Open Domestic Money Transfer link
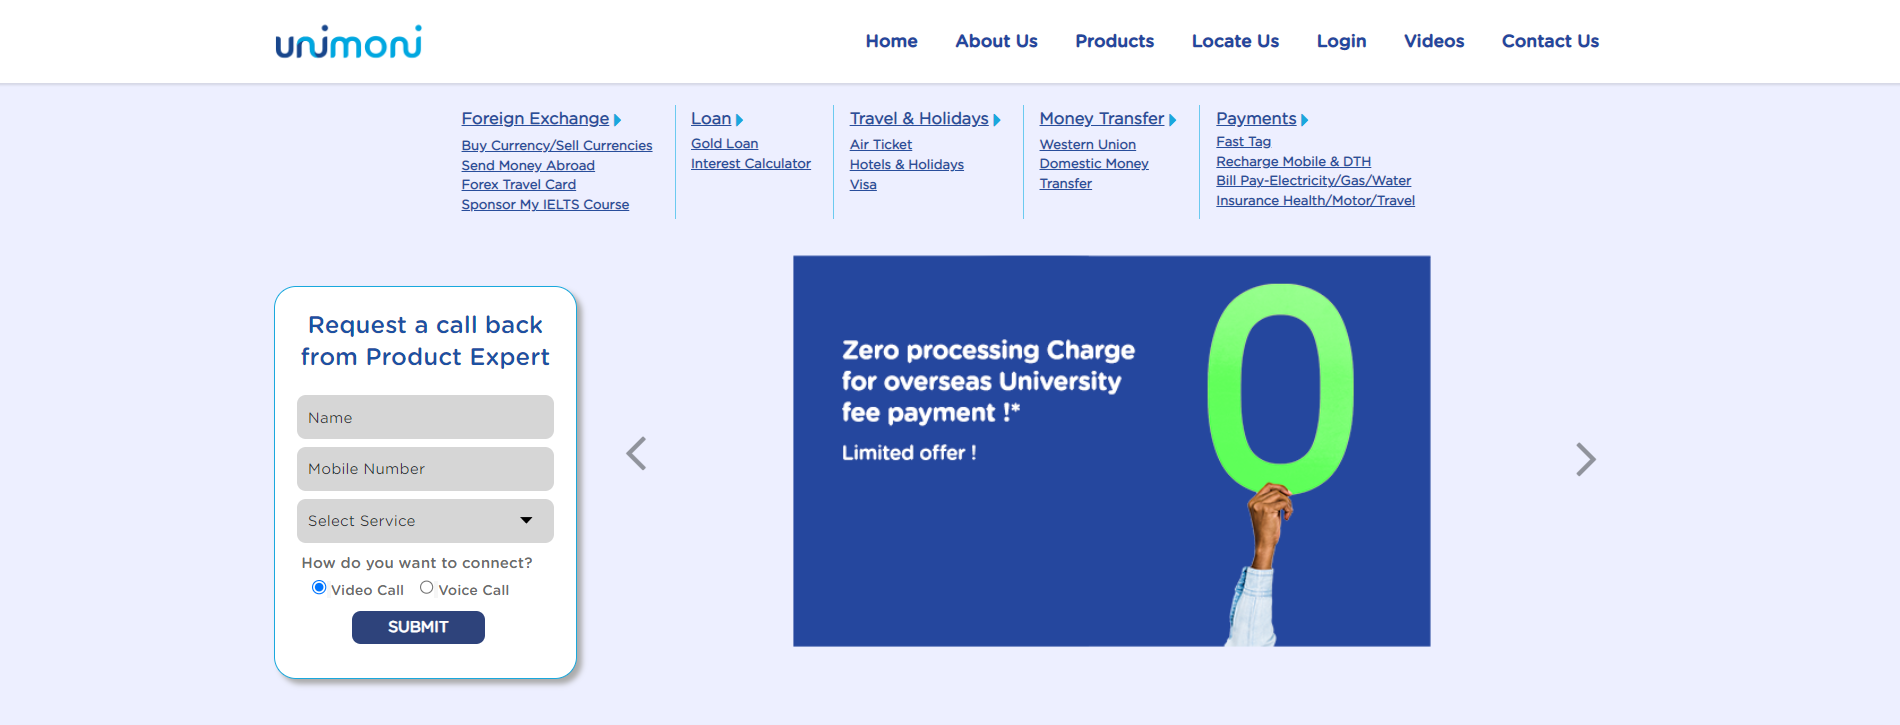Viewport: 1900px width, 725px height. [1094, 174]
